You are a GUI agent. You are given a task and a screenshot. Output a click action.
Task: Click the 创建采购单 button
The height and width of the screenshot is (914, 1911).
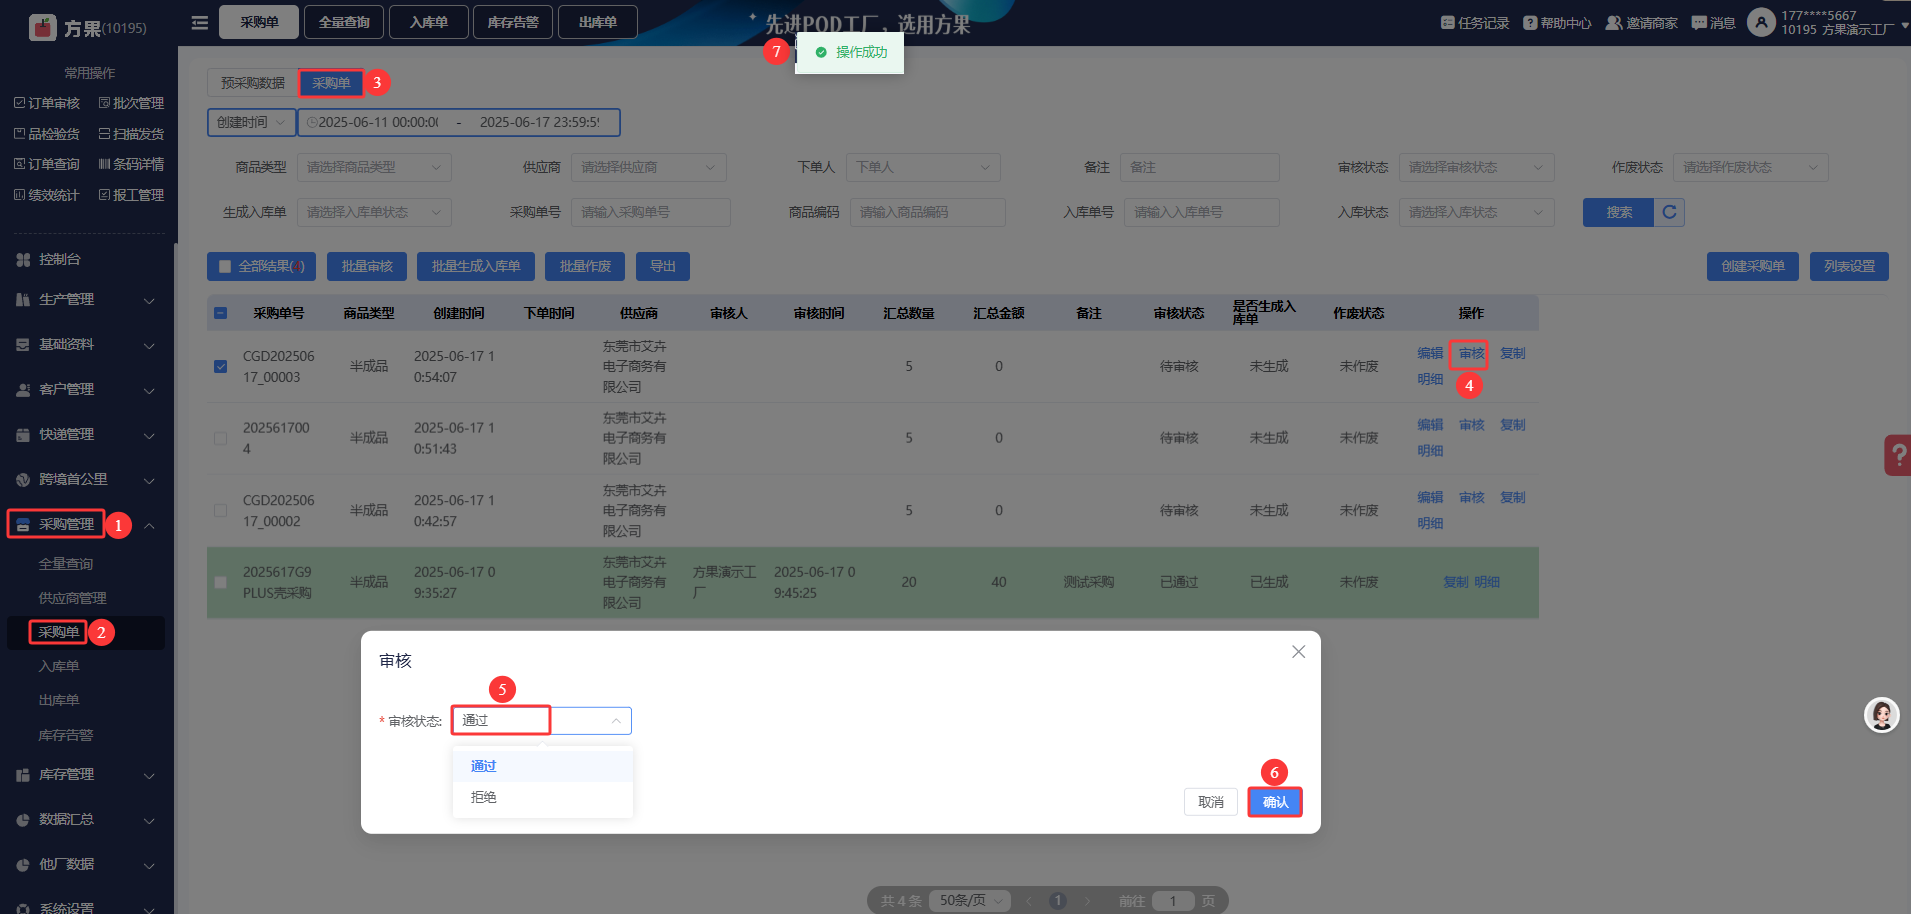click(1753, 266)
